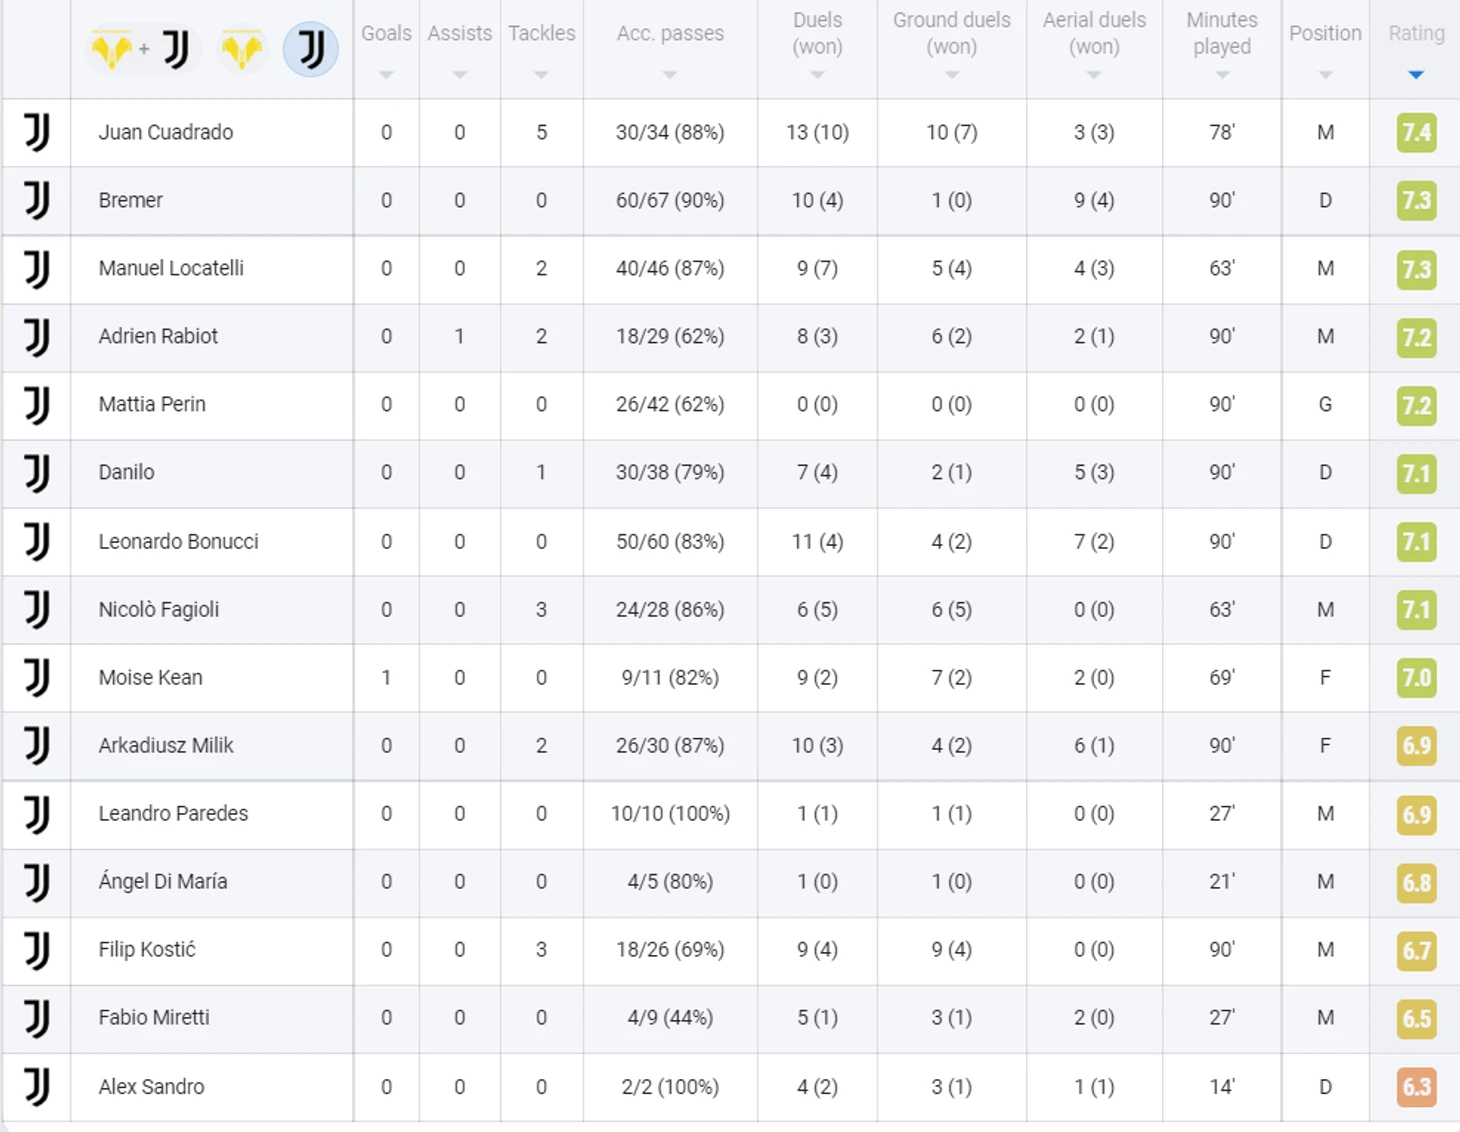This screenshot has width=1460, height=1132.
Task: Click the Rating column header
Action: (1416, 33)
